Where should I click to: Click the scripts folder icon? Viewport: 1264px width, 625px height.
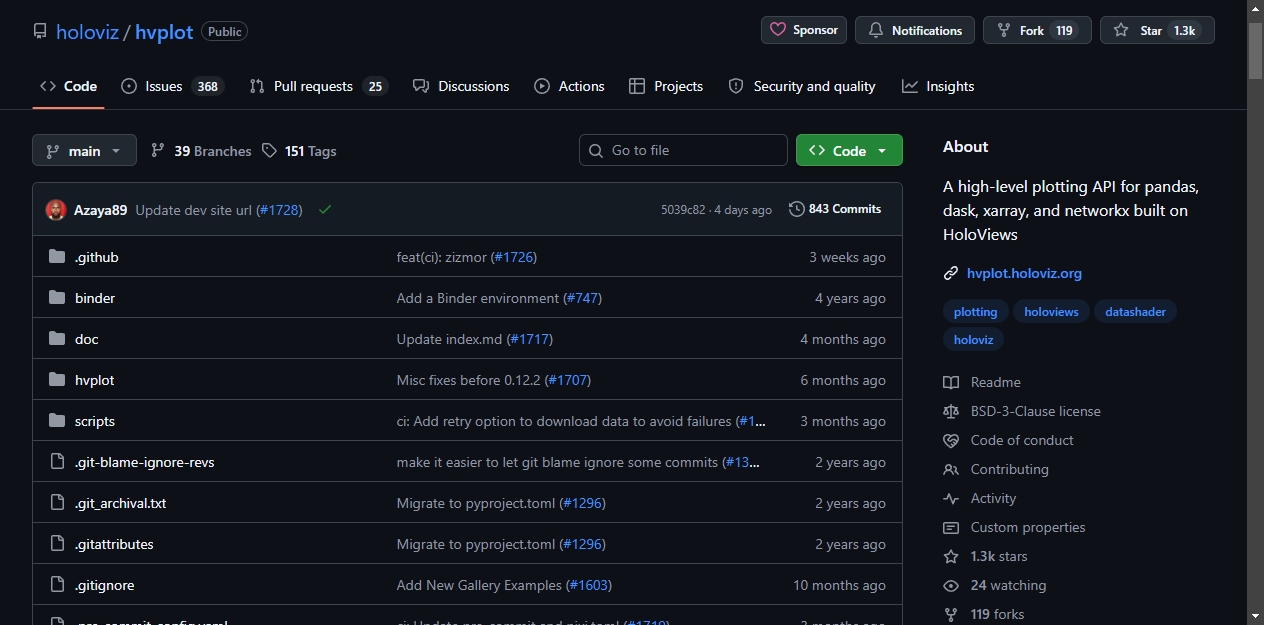pyautogui.click(x=57, y=421)
